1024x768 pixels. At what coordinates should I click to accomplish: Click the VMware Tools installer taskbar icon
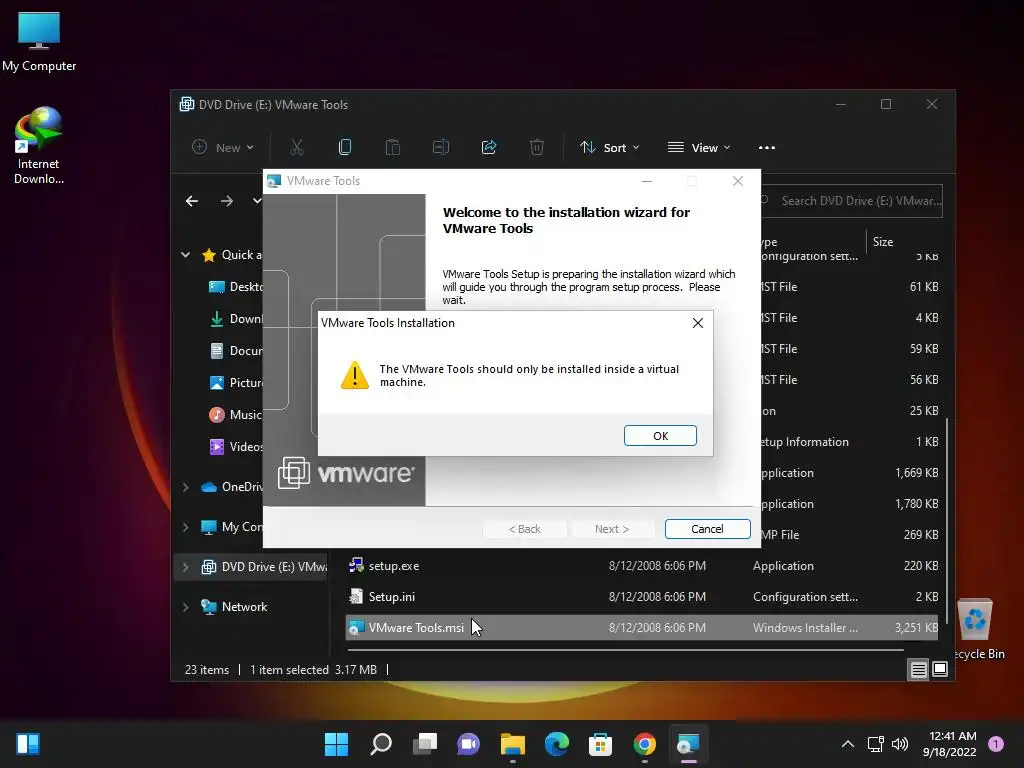[688, 744]
